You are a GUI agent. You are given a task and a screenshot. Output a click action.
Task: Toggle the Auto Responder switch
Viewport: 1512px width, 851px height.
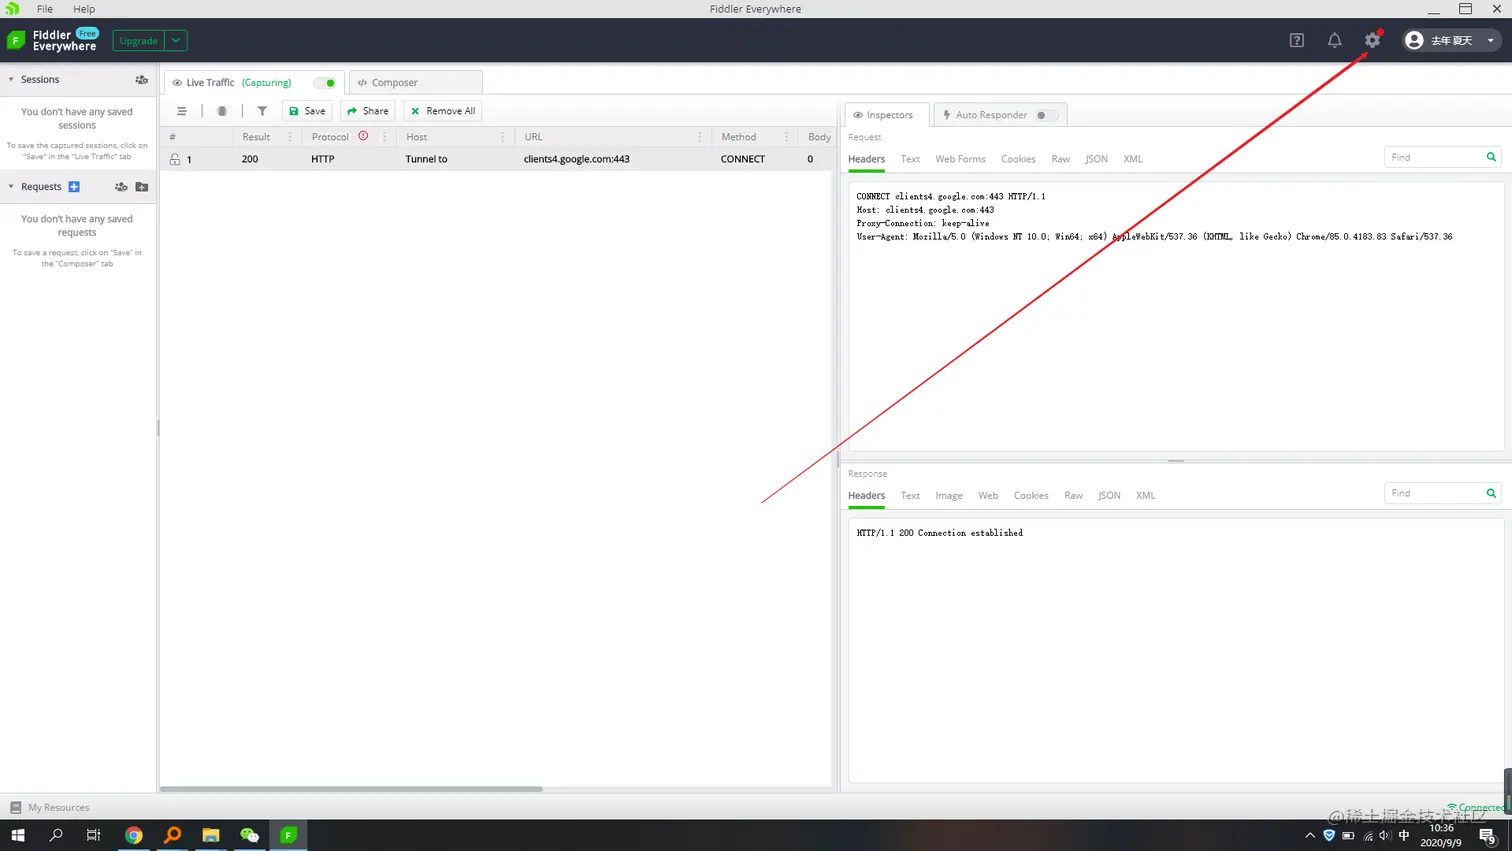pos(1046,115)
